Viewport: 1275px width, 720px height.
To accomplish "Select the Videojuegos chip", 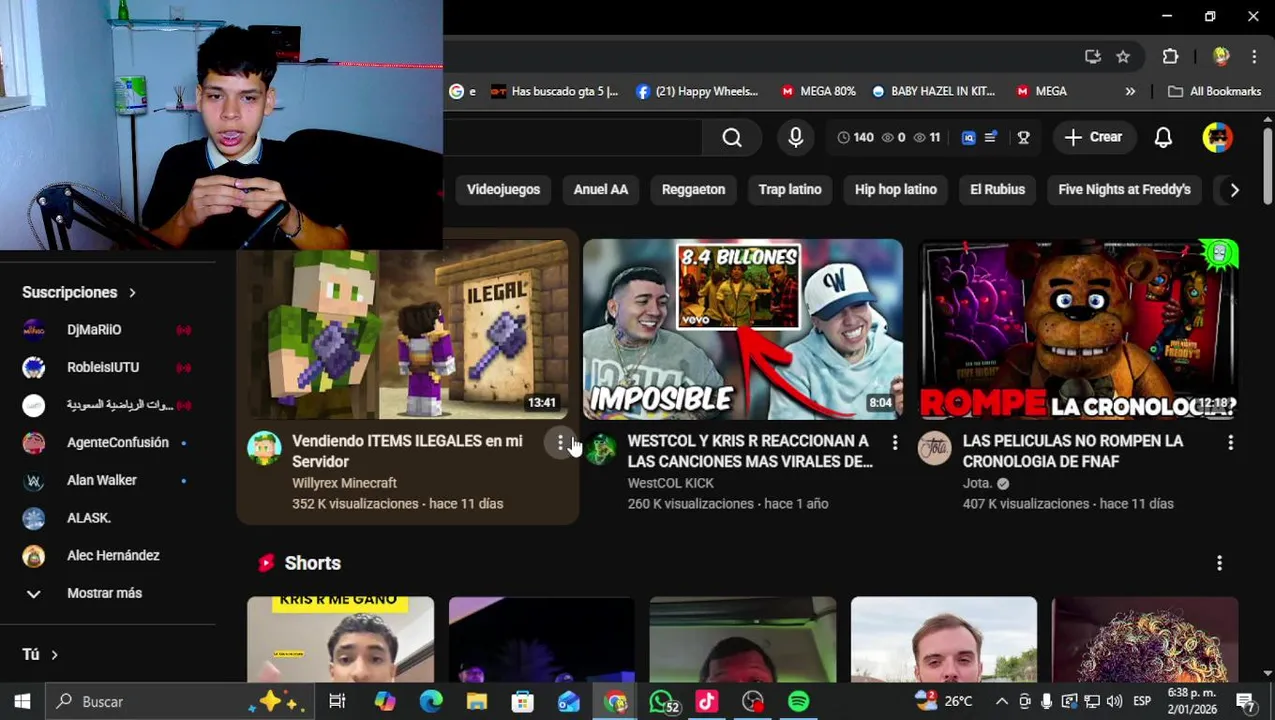I will pos(503,189).
